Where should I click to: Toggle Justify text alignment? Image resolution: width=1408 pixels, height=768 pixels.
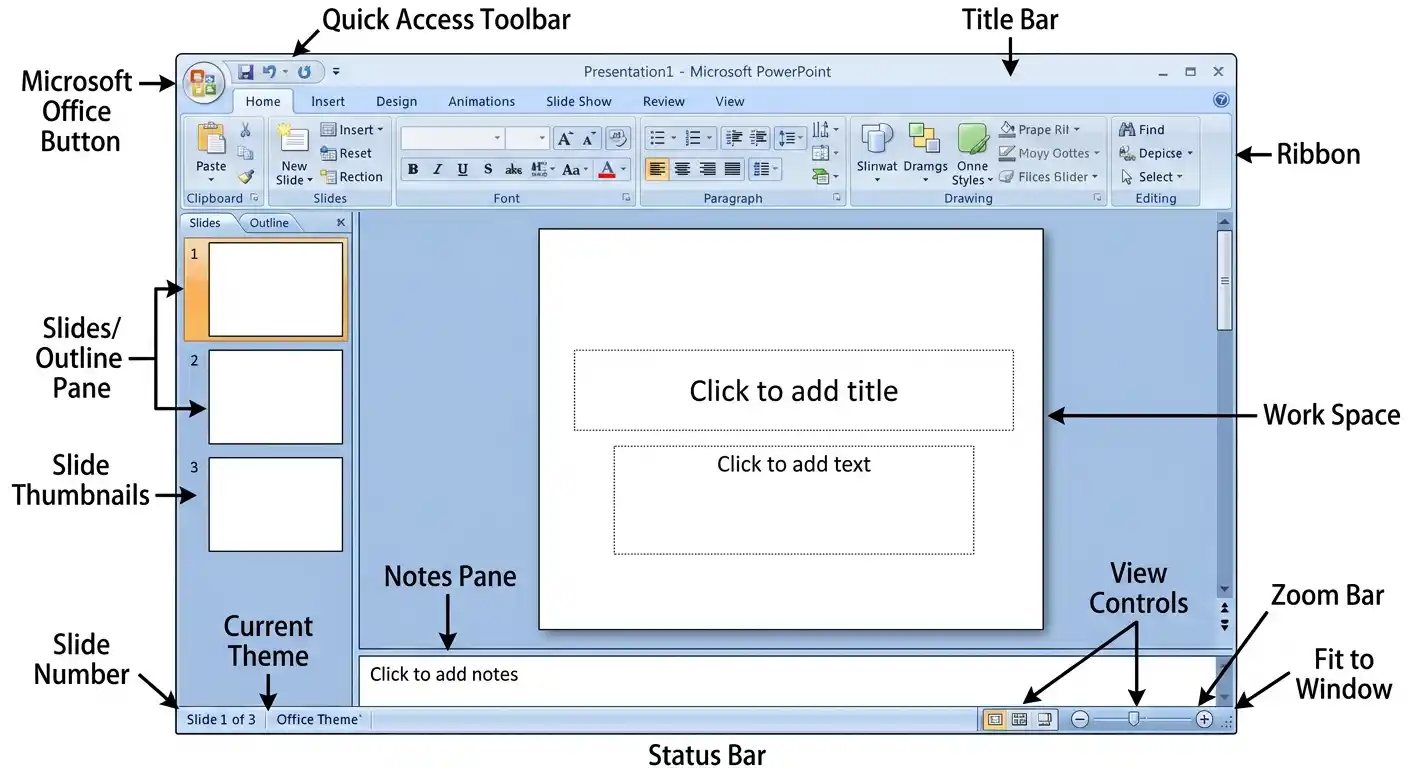pyautogui.click(x=733, y=169)
